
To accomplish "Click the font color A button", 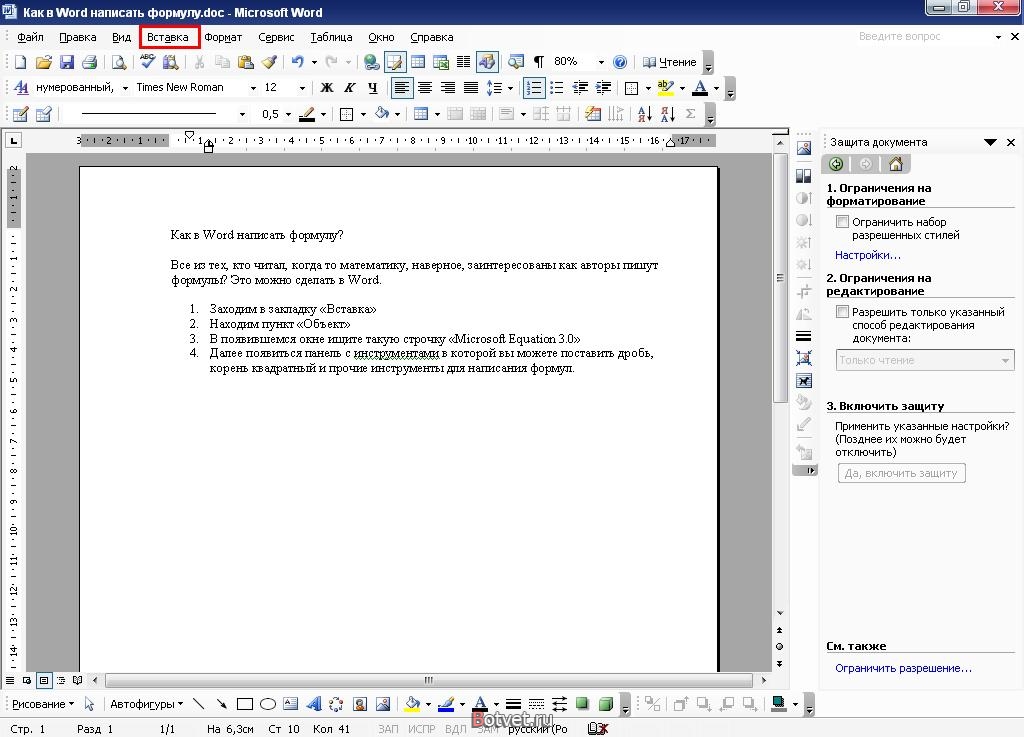I will (700, 87).
